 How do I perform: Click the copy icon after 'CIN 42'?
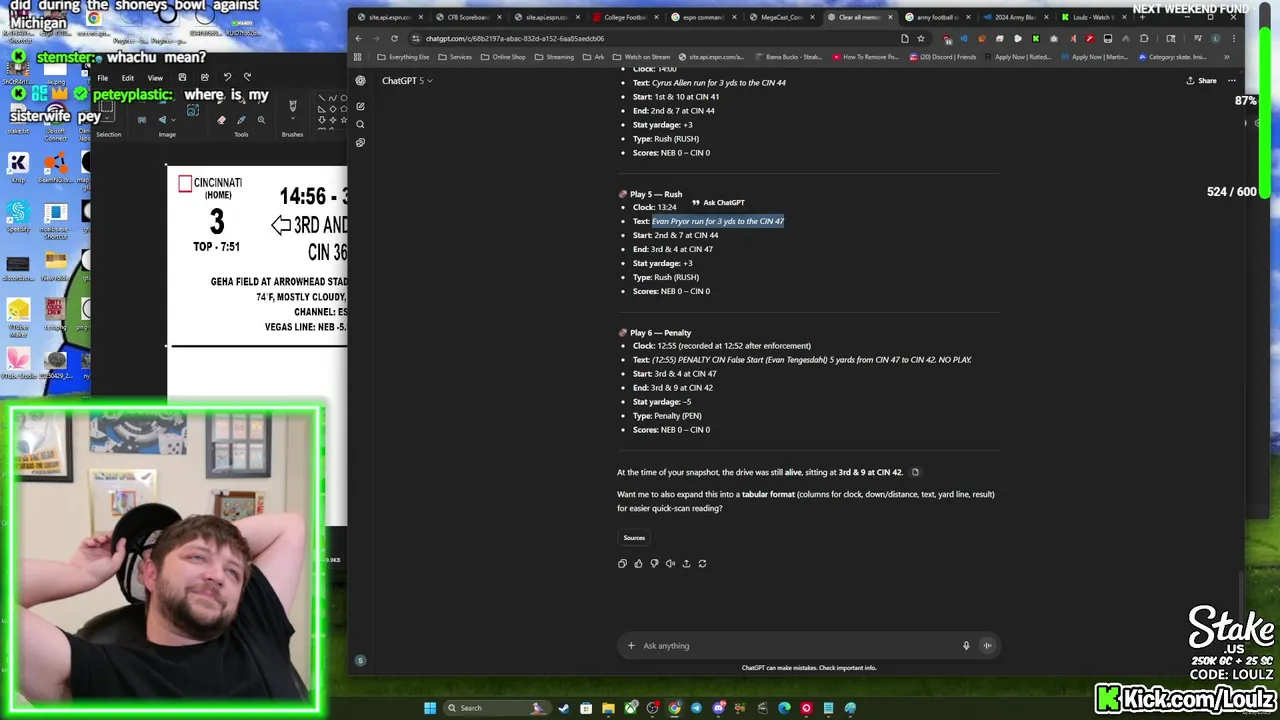point(915,472)
